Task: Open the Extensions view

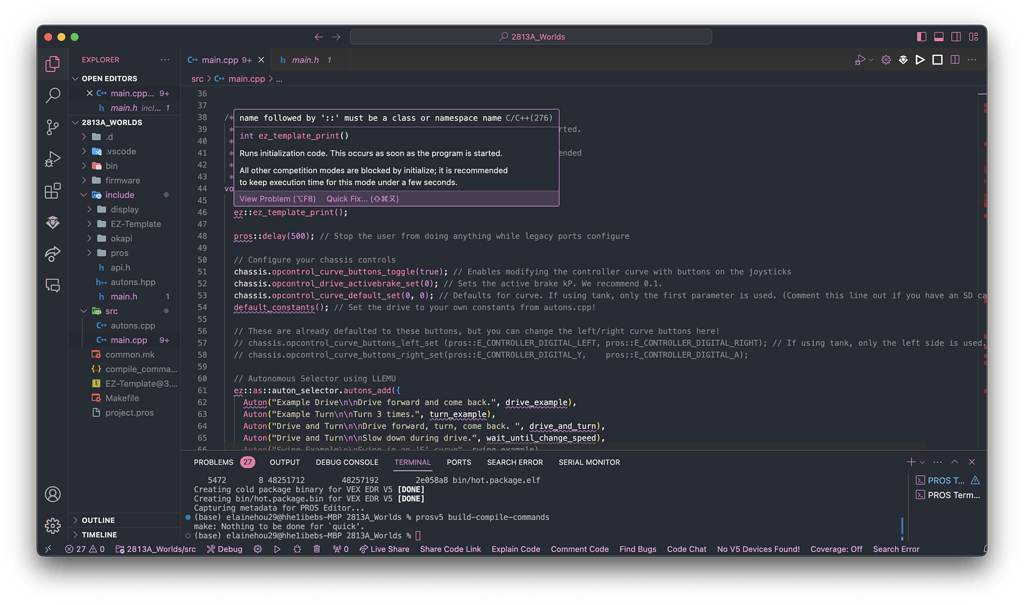Action: click(x=52, y=188)
